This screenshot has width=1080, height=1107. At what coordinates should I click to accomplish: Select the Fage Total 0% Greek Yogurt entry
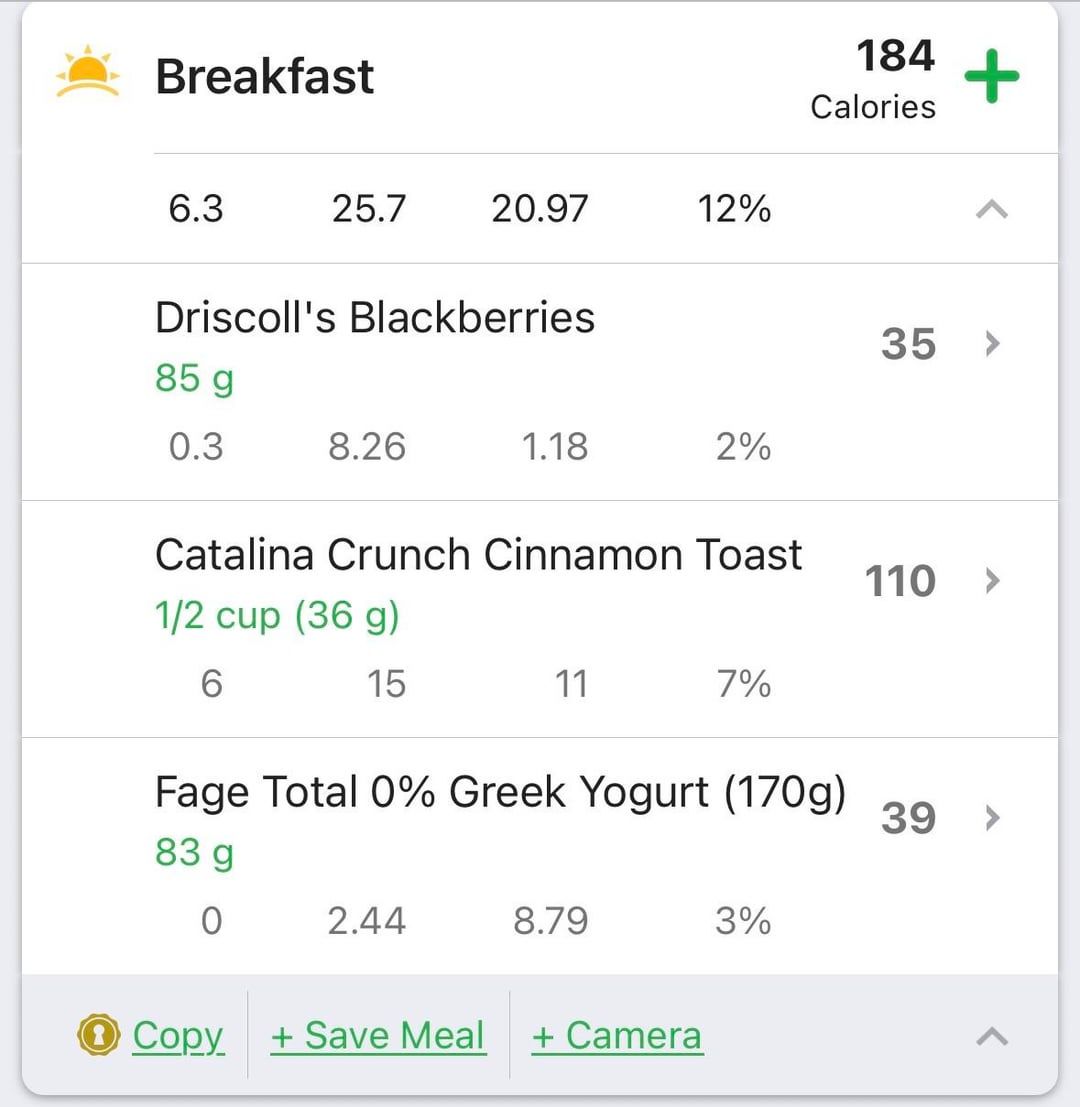coord(500,792)
